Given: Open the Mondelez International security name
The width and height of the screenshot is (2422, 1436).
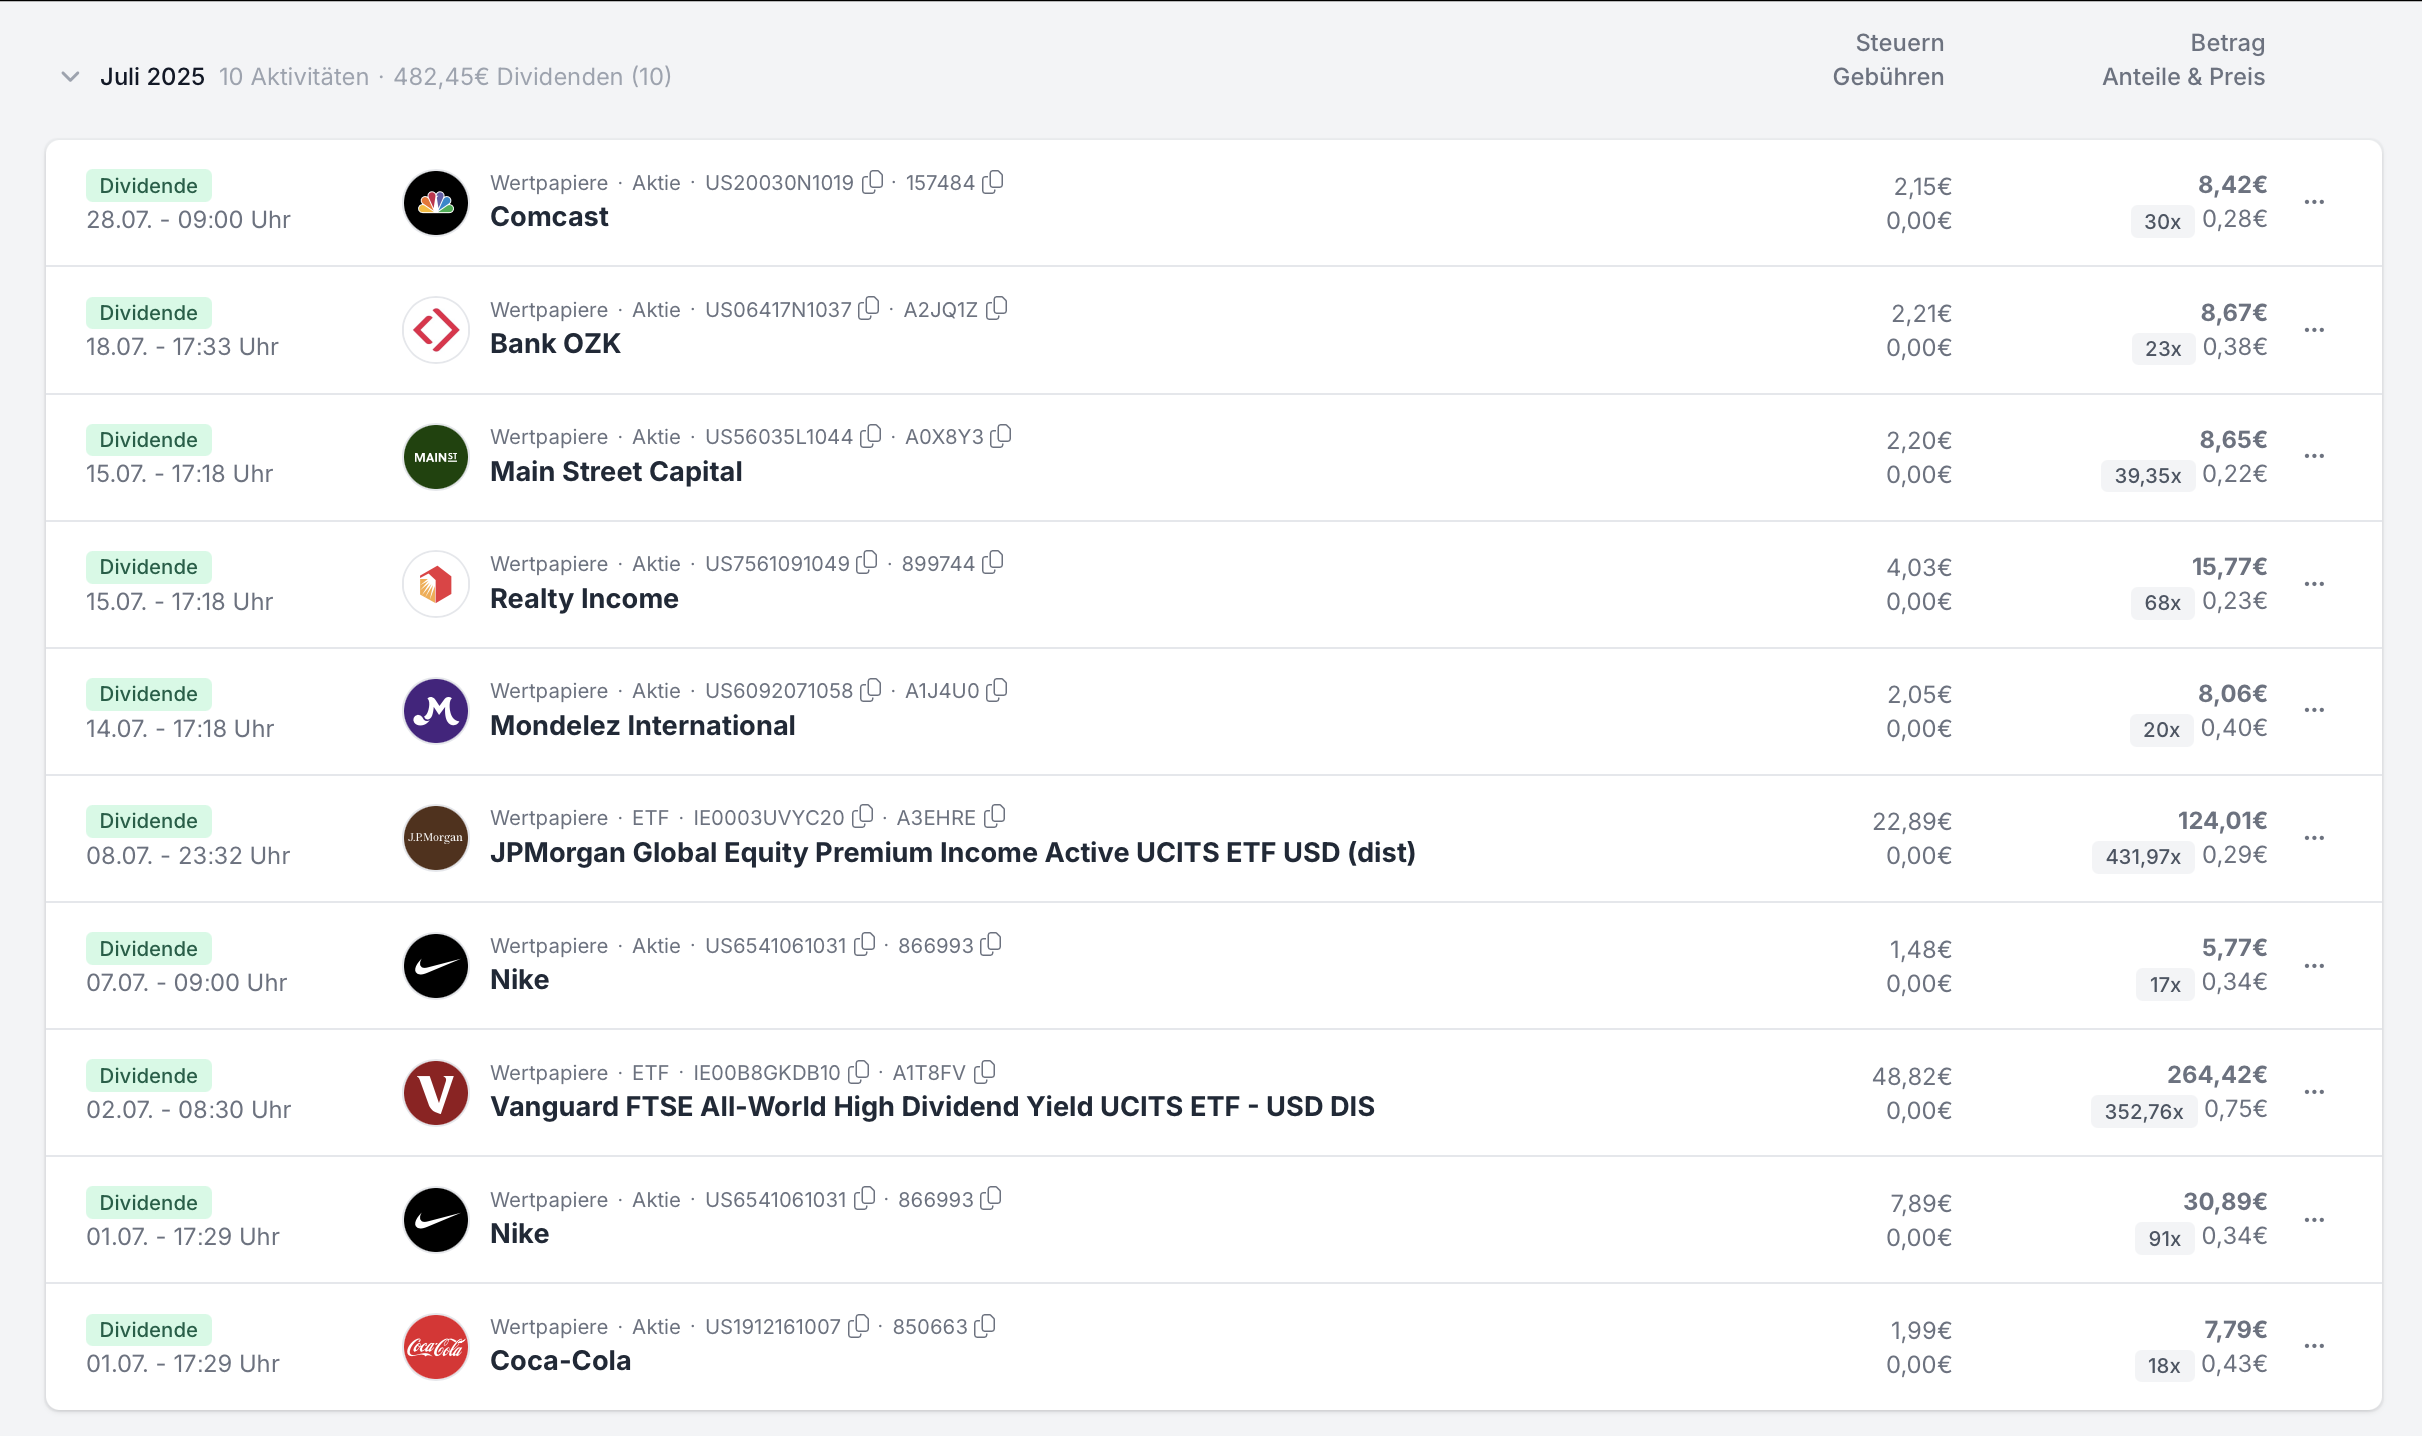Looking at the screenshot, I should (x=642, y=726).
